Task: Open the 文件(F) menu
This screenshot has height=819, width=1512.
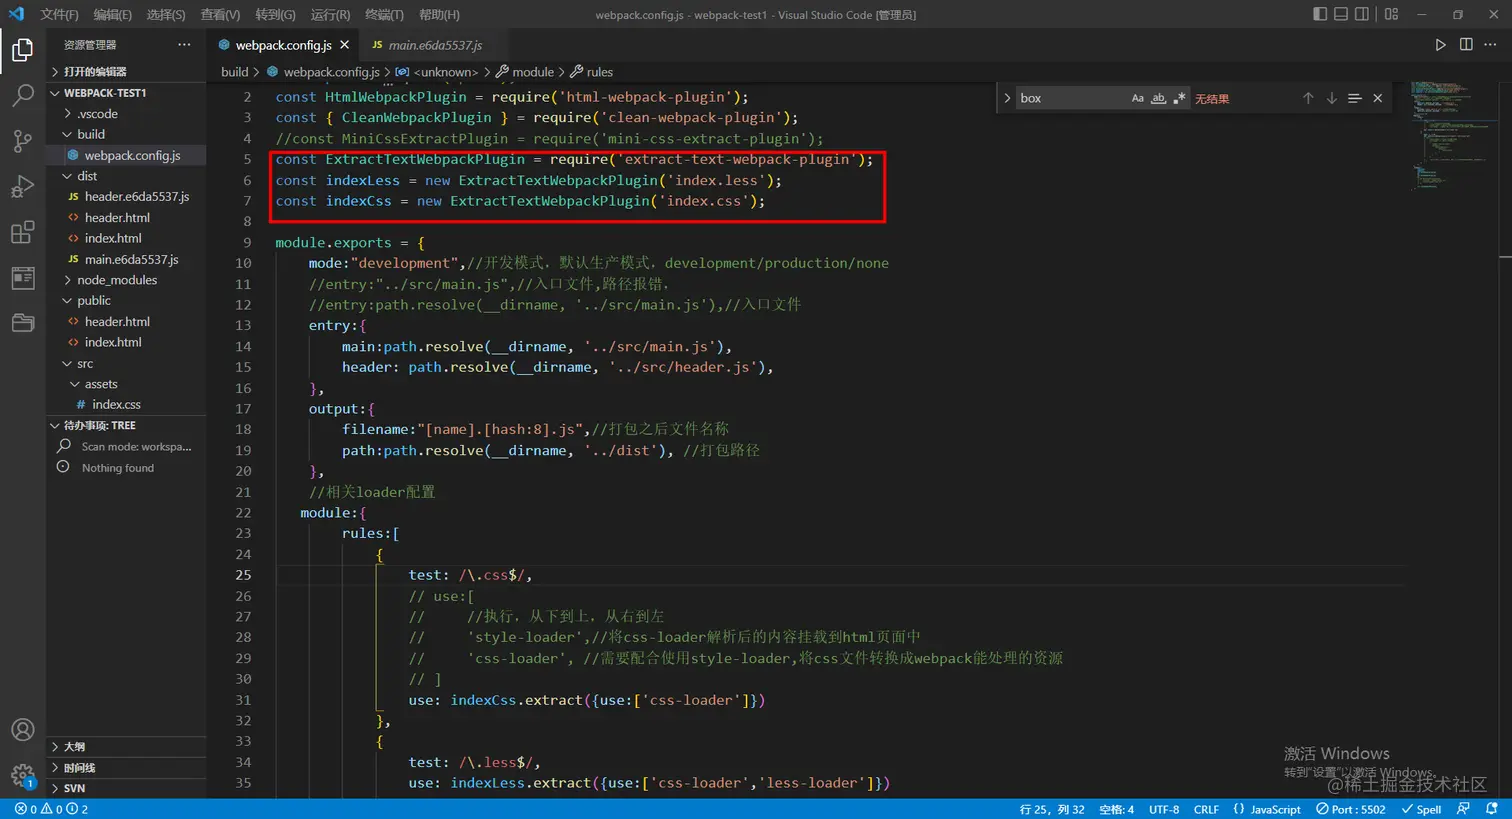Action: (59, 14)
